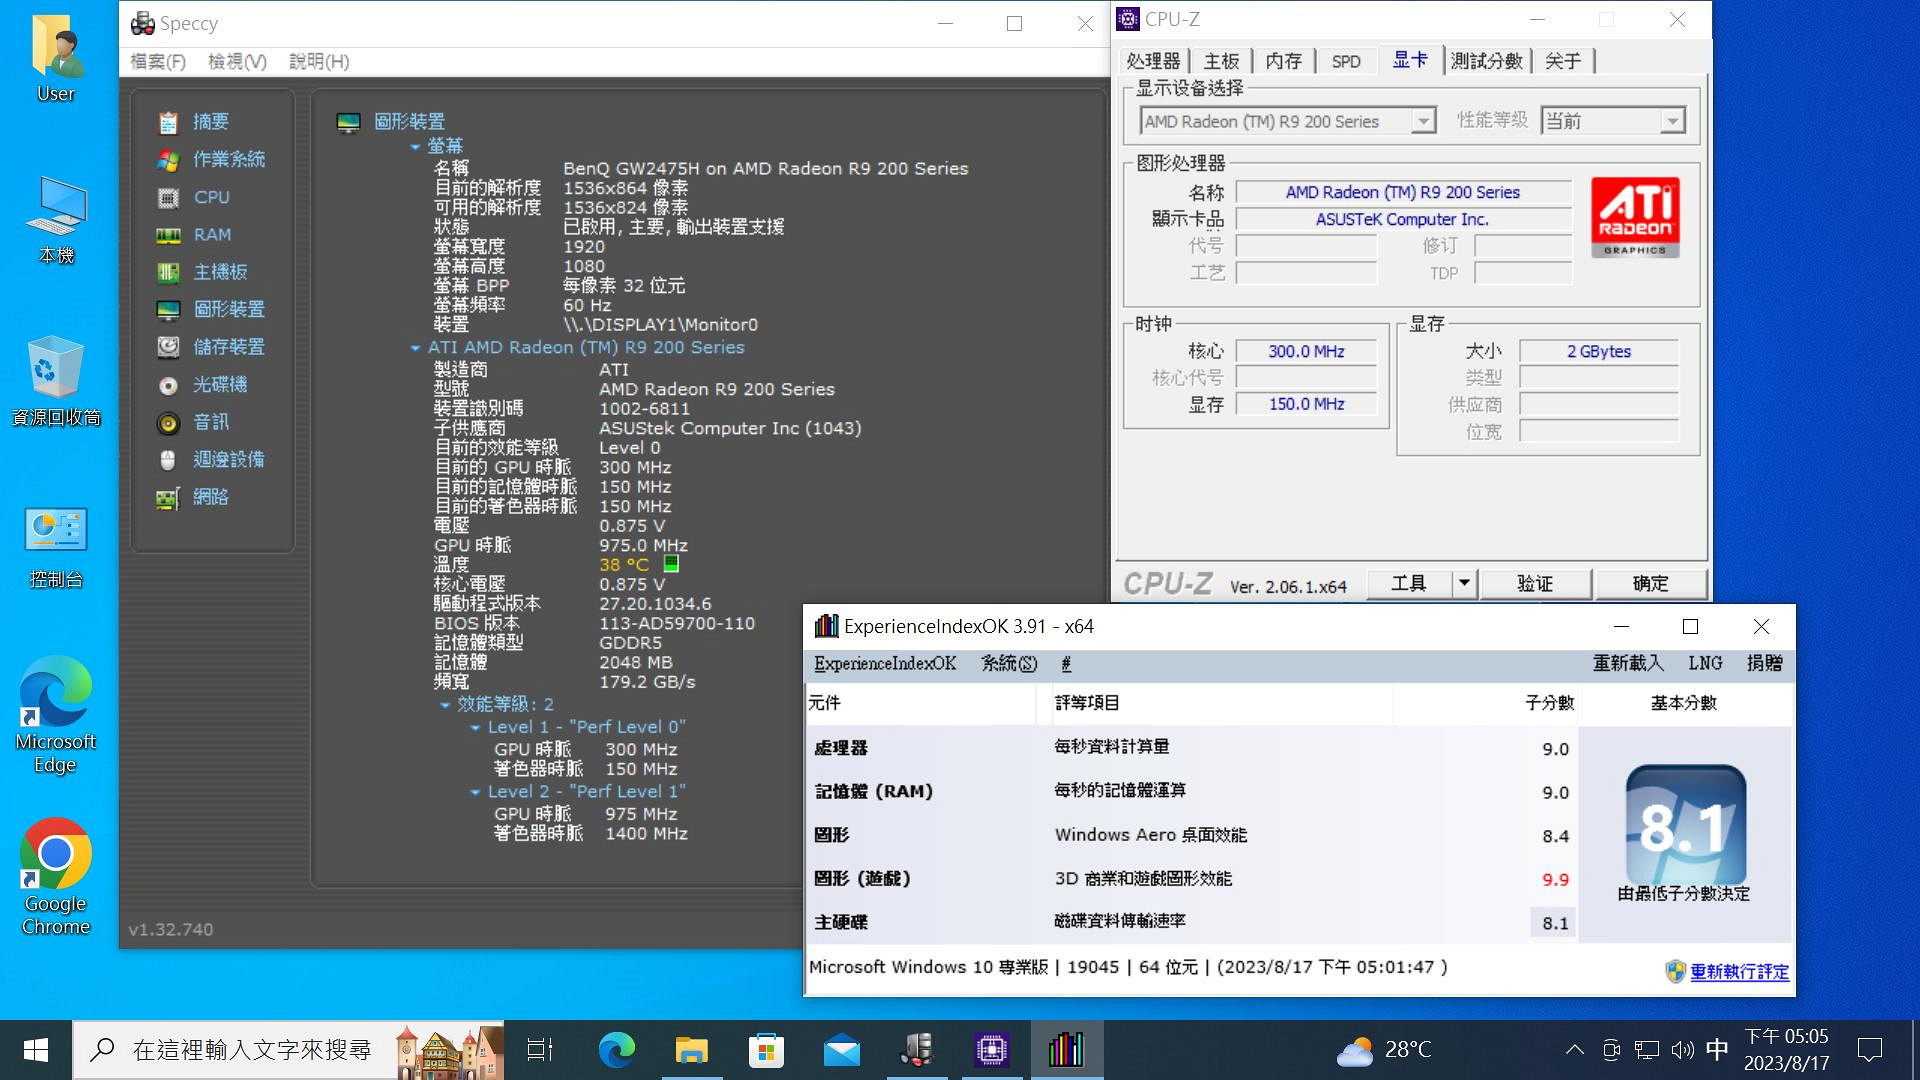The width and height of the screenshot is (1920, 1080).
Task: Open the User folder on the desktop
Action: 56,58
